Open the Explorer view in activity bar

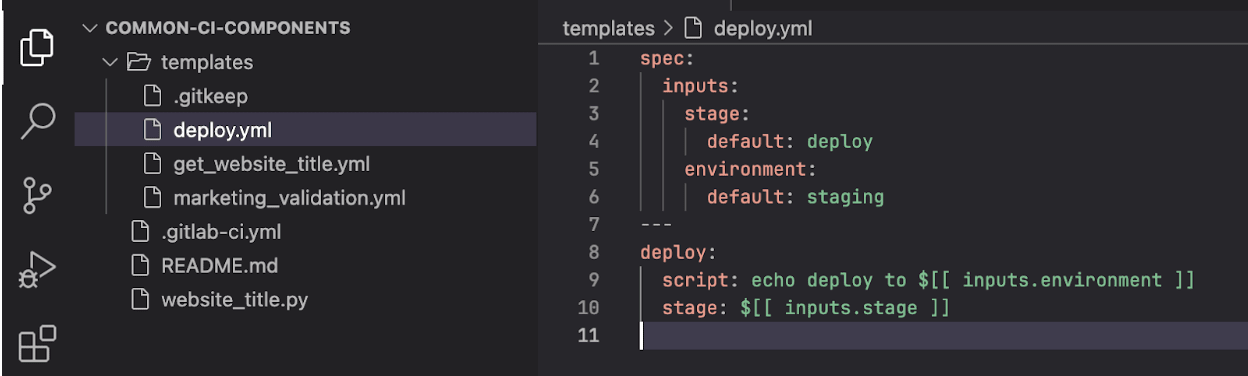[37, 48]
